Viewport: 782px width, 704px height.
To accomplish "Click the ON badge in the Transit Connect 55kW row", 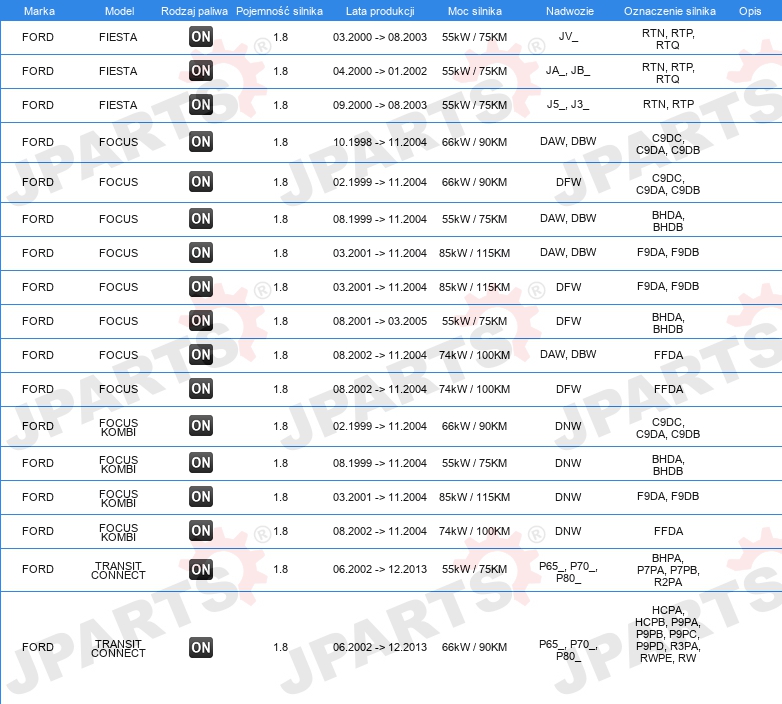I will pos(201,569).
